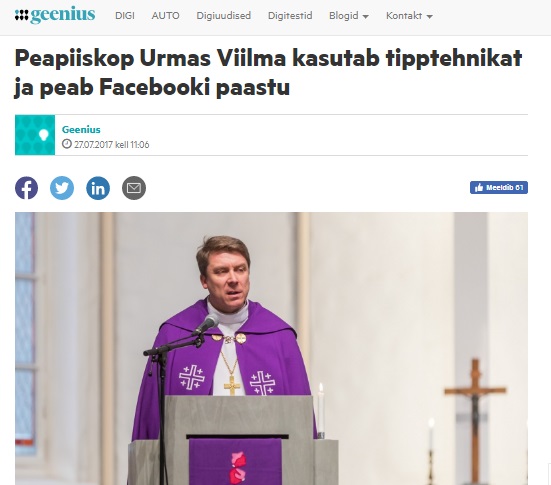Click the publication date 27.07.2017 text

click(93, 144)
